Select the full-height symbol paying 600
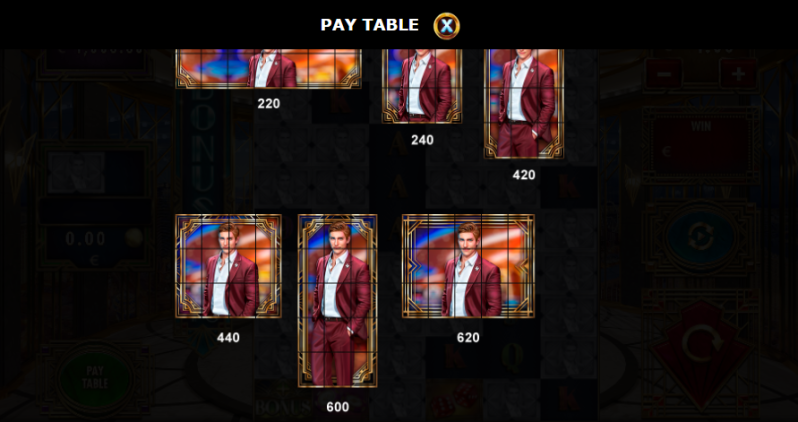Screen dimensions: 798x422 [337, 301]
